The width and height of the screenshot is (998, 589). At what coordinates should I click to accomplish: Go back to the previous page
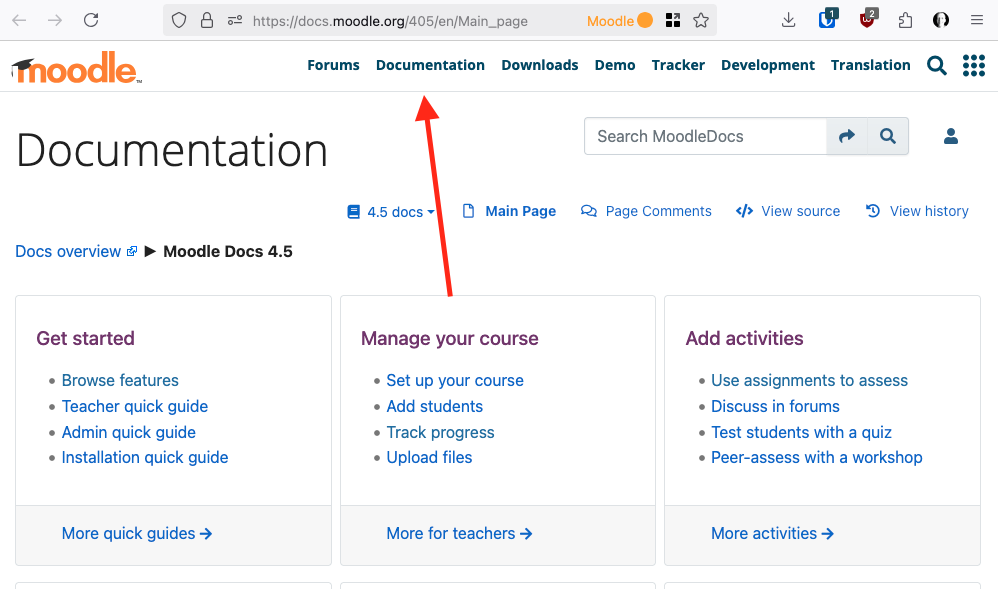[20, 20]
